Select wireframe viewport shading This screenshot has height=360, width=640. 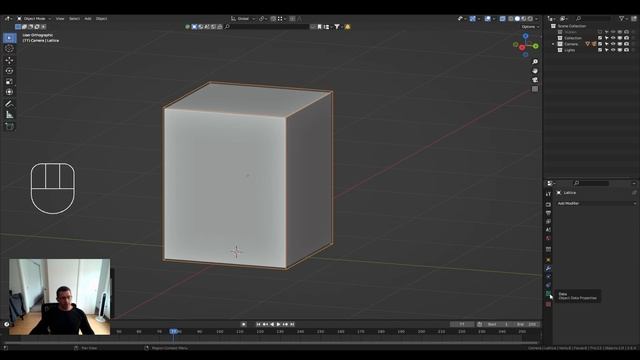pyautogui.click(x=511, y=18)
